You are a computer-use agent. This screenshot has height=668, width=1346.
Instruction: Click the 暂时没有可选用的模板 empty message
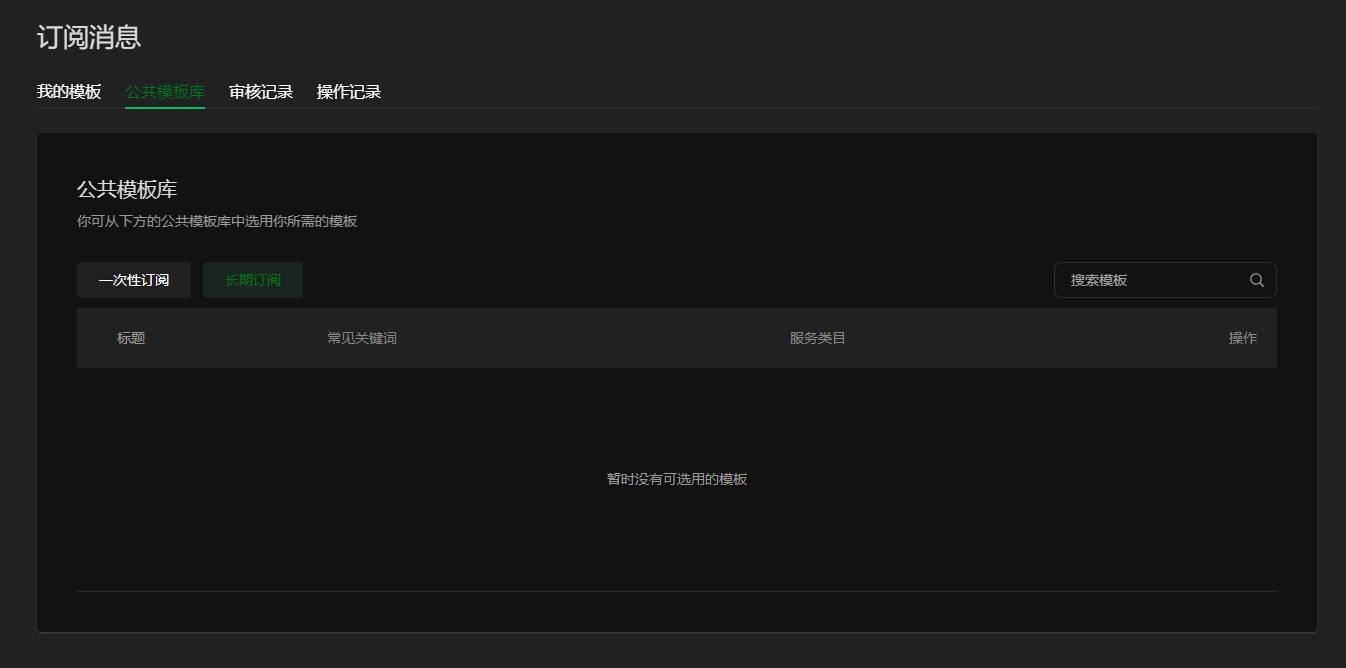[677, 479]
